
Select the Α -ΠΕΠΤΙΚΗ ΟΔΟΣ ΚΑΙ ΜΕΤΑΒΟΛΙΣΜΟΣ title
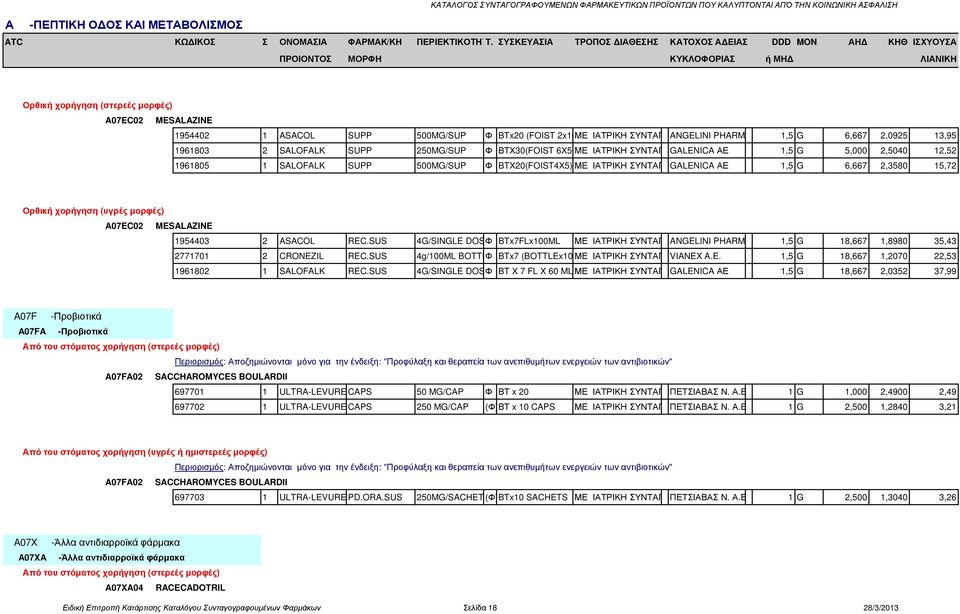pyautogui.click(x=124, y=25)
